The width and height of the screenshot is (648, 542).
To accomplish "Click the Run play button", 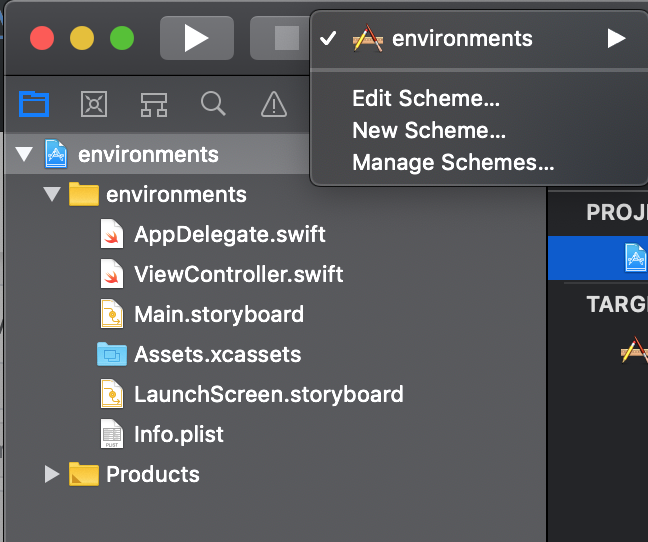I will (x=196, y=38).
